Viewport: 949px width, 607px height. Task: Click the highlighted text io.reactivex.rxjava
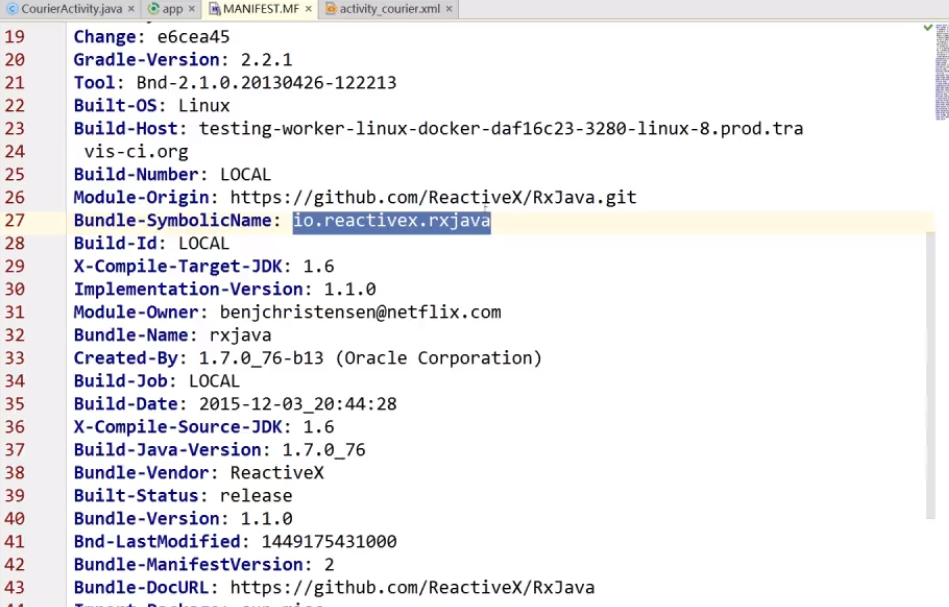click(392, 220)
